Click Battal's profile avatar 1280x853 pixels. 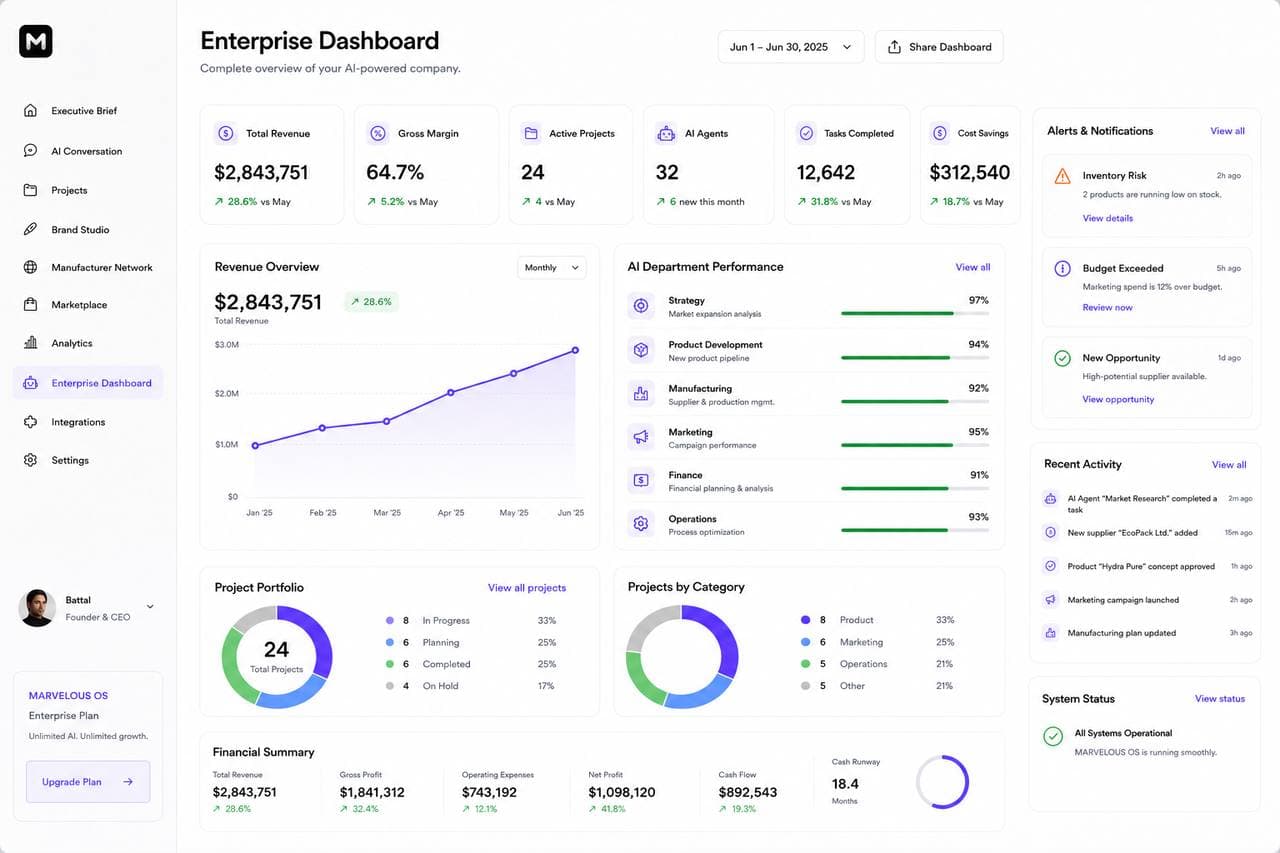tap(37, 608)
